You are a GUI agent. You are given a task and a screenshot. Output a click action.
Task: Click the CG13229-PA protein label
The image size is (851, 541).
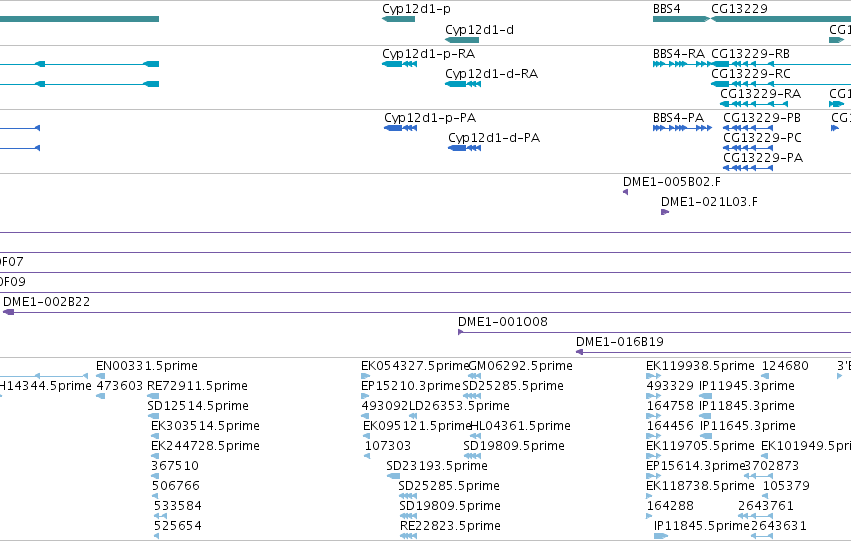763,158
